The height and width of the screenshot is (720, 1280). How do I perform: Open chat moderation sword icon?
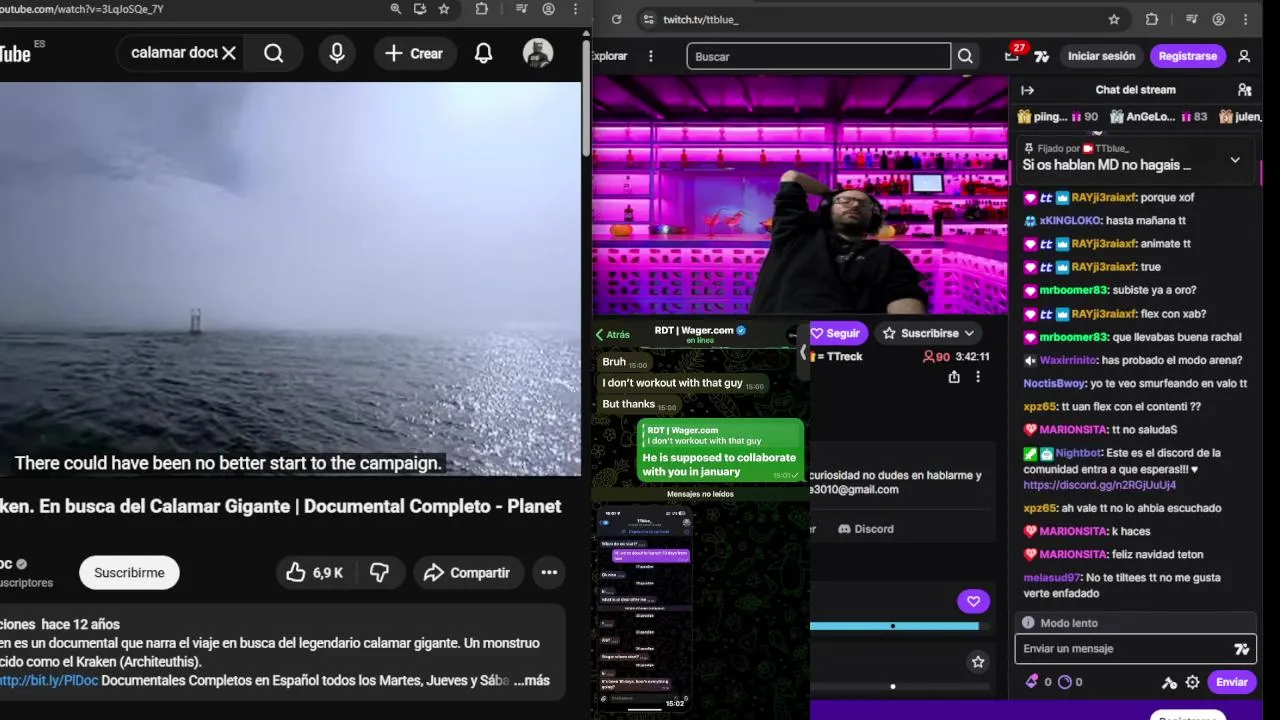coord(1169,683)
